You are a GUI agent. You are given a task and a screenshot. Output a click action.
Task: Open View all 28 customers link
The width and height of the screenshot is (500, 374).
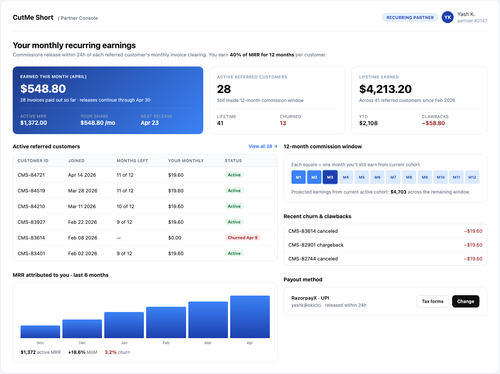pyautogui.click(x=263, y=146)
